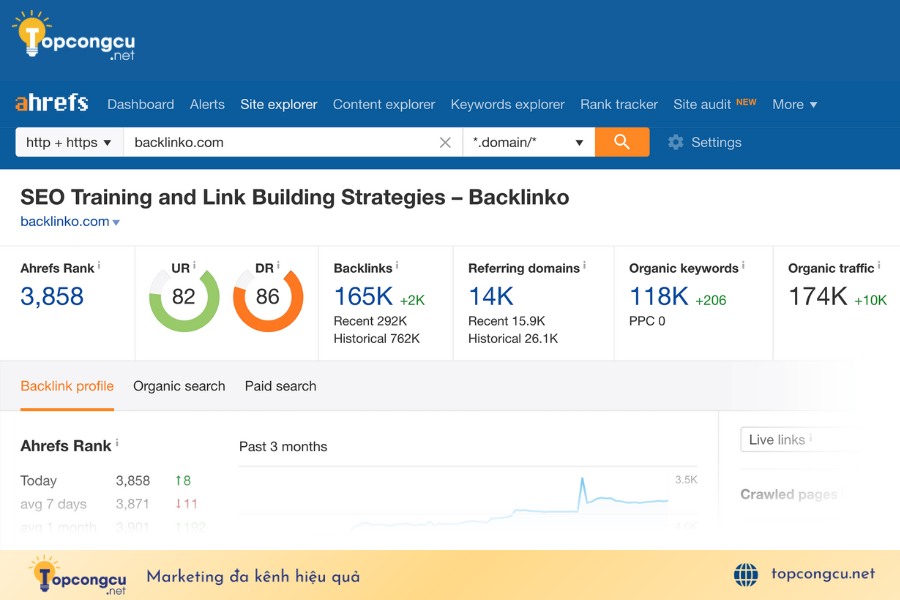Click the orange search magnifier button

tap(622, 142)
